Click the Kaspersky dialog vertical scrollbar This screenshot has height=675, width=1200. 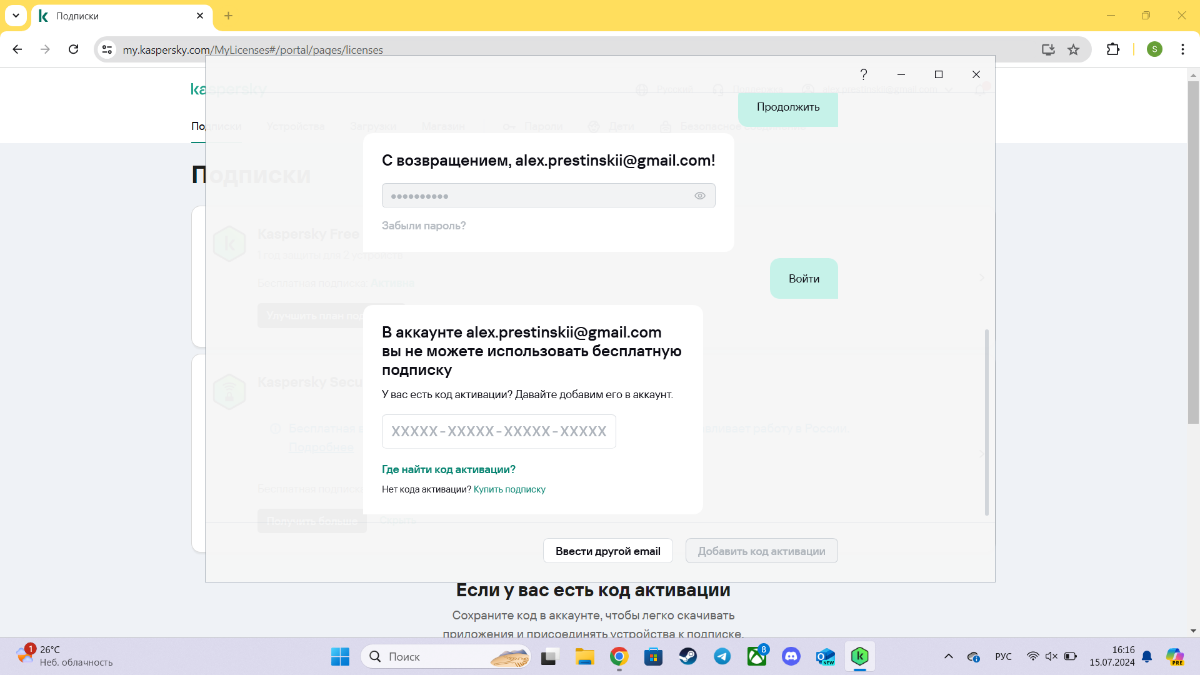[x=987, y=421]
